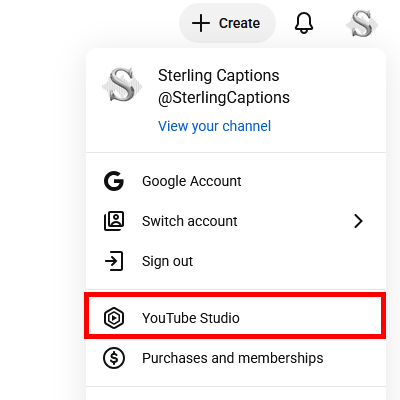Click the plus icon in Create
Image resolution: width=400 pixels, height=400 pixels.
(x=201, y=23)
